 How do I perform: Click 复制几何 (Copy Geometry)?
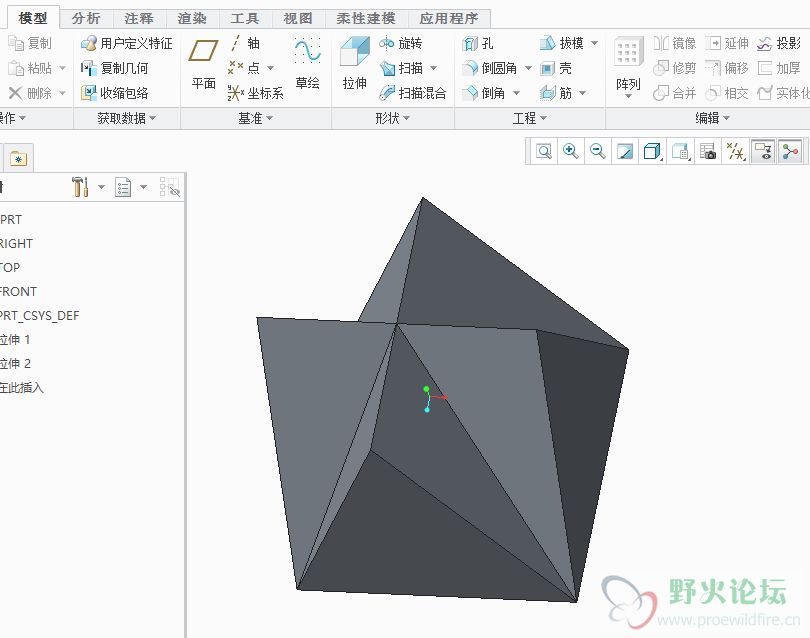(x=115, y=68)
